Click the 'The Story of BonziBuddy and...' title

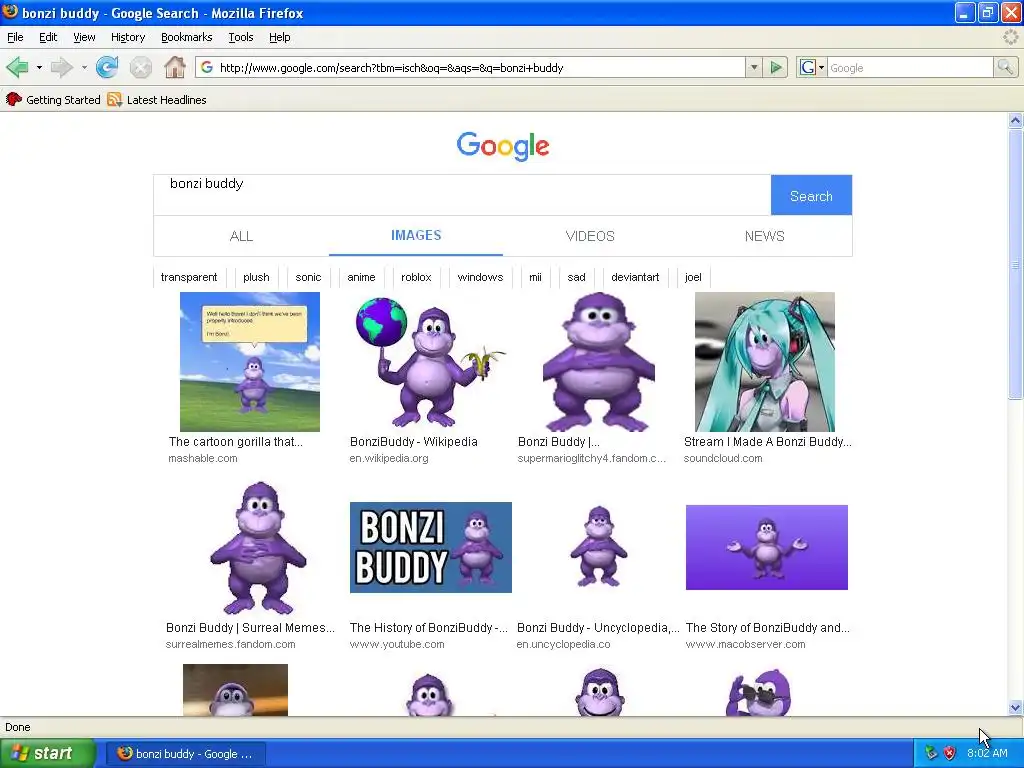click(x=767, y=628)
